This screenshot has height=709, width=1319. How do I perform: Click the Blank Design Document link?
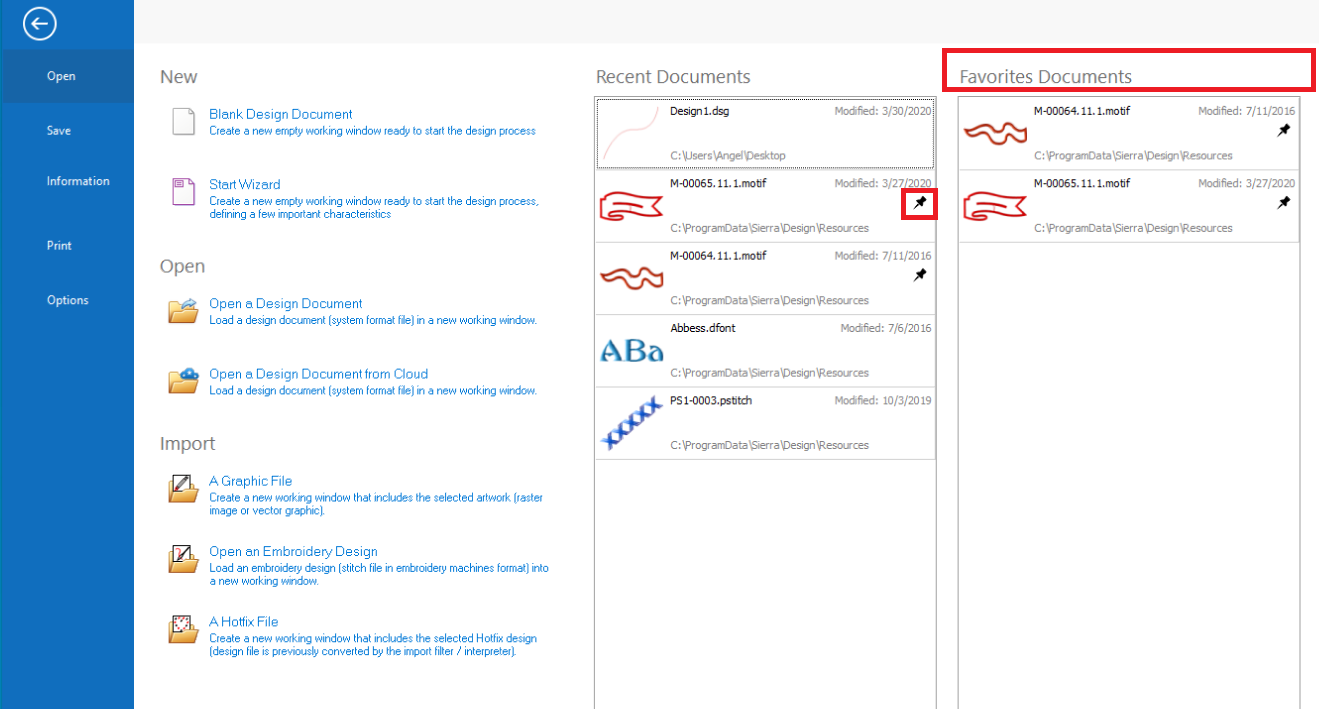pyautogui.click(x=280, y=114)
